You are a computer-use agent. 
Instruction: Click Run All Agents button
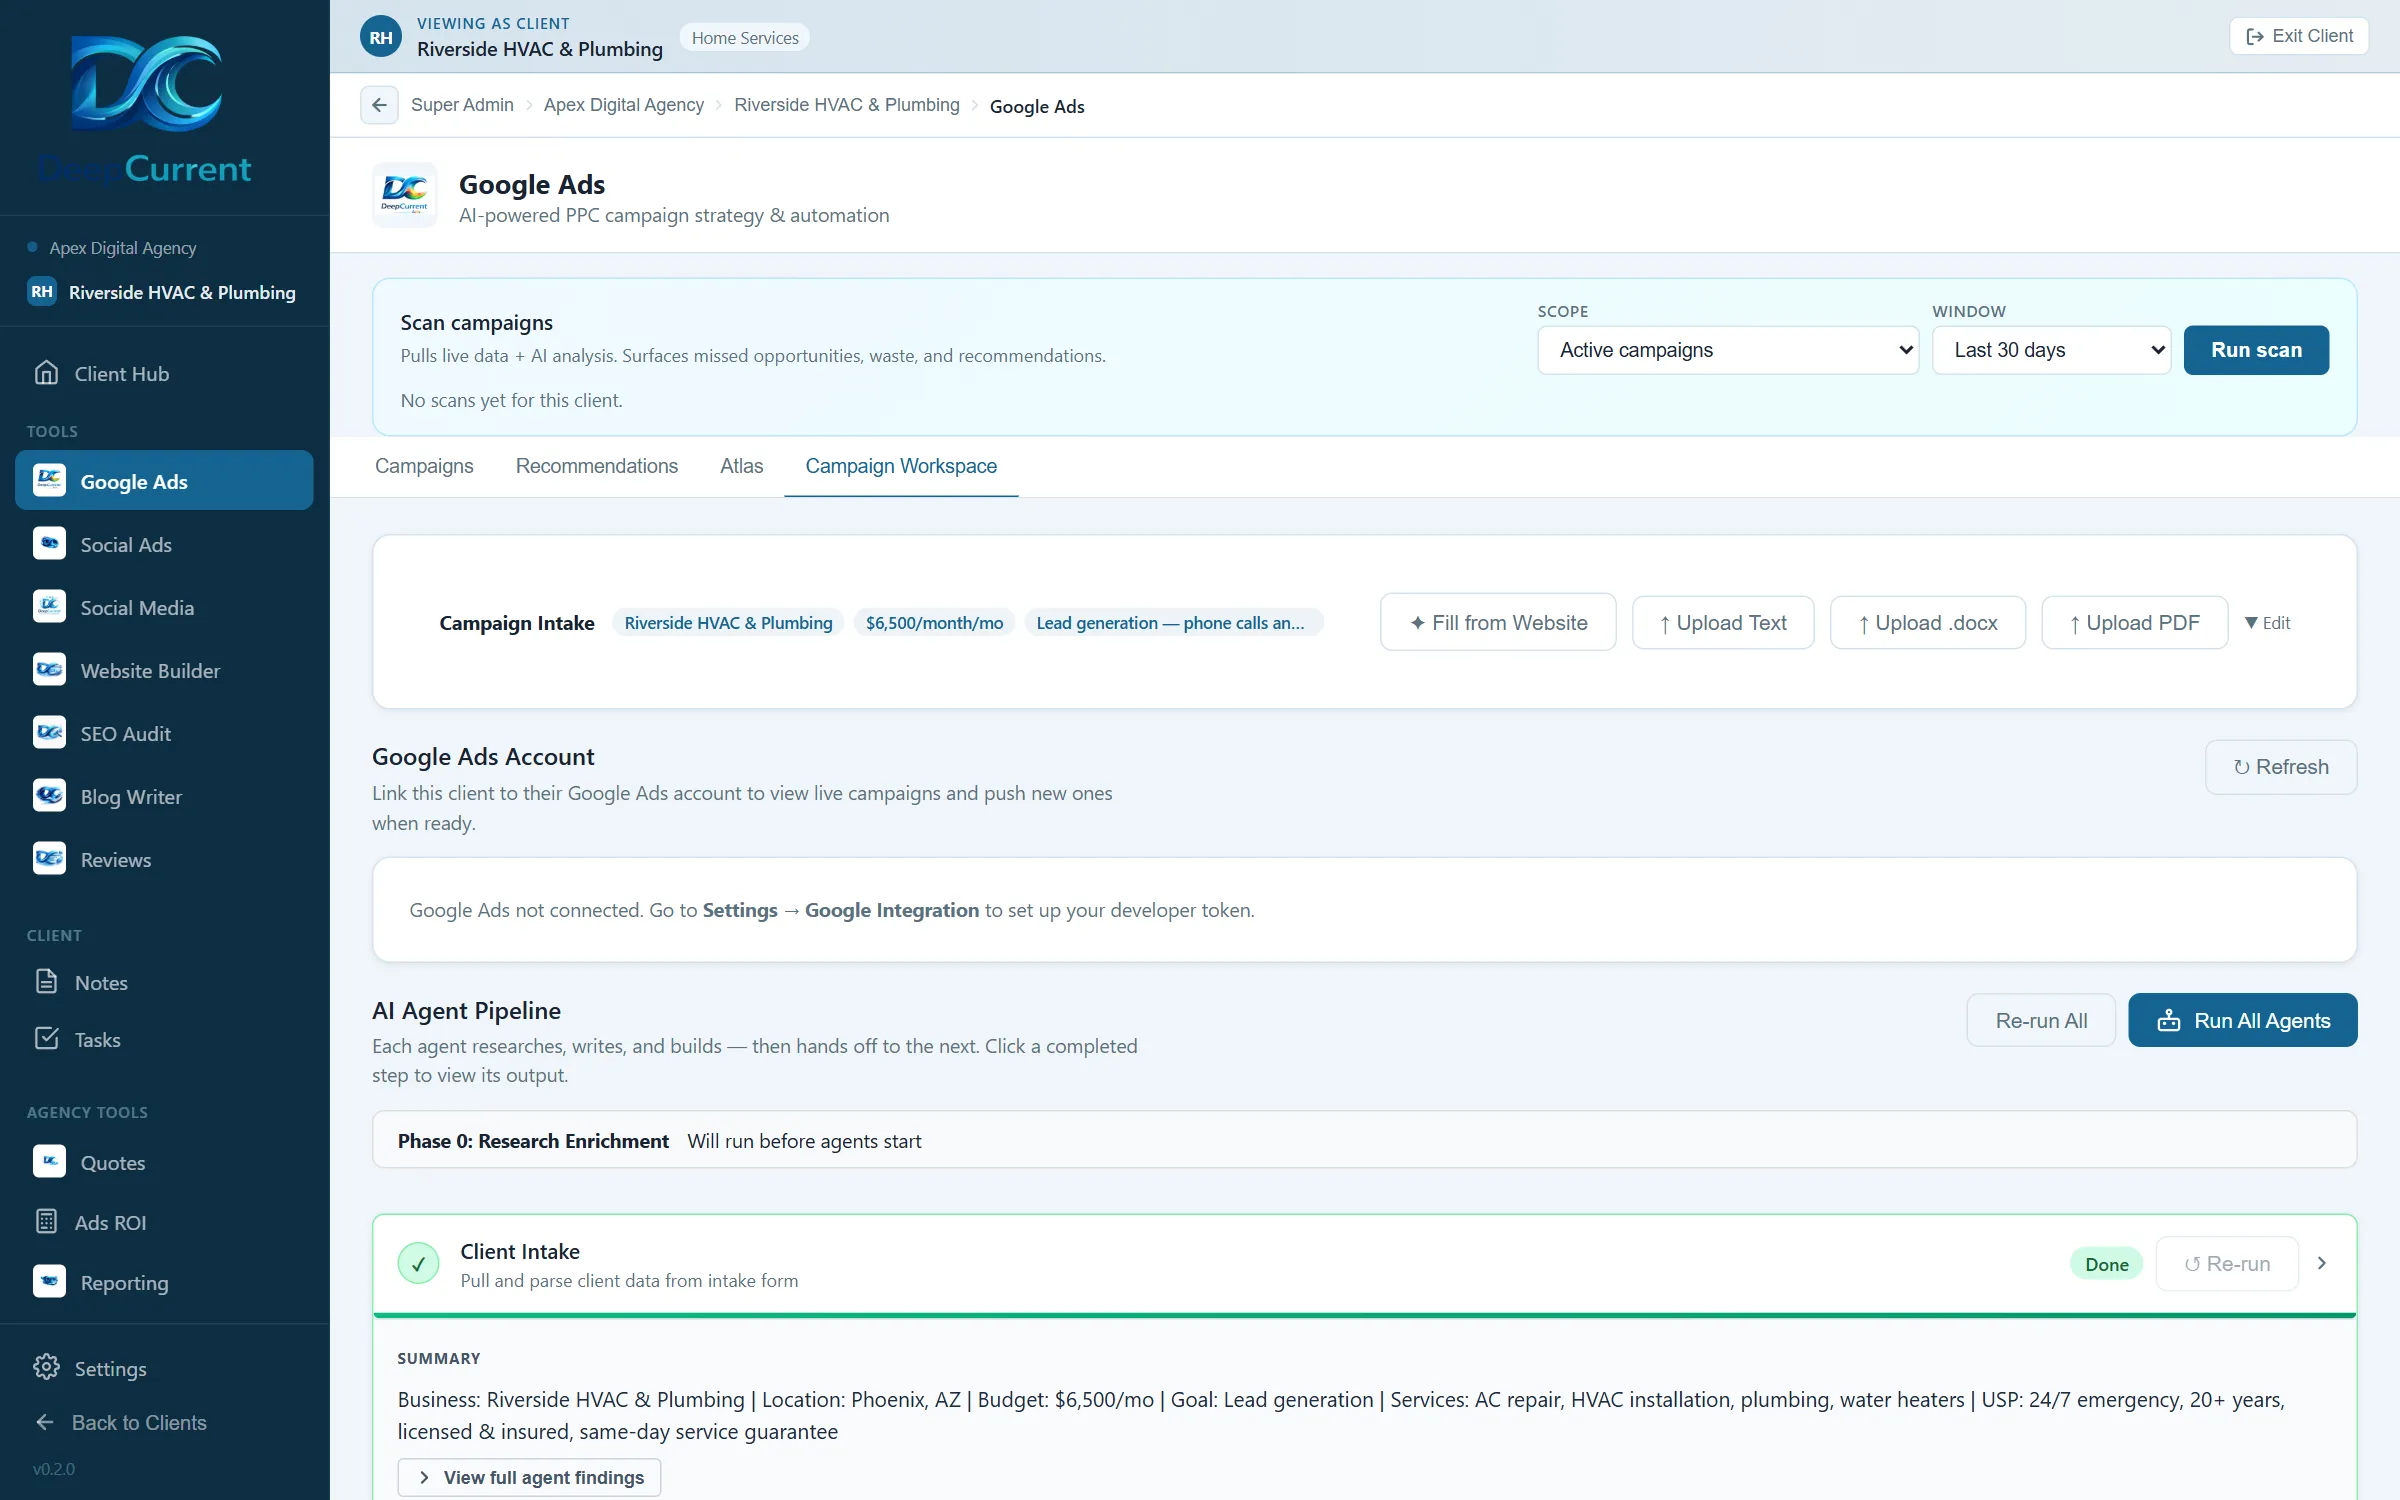tap(2243, 1020)
